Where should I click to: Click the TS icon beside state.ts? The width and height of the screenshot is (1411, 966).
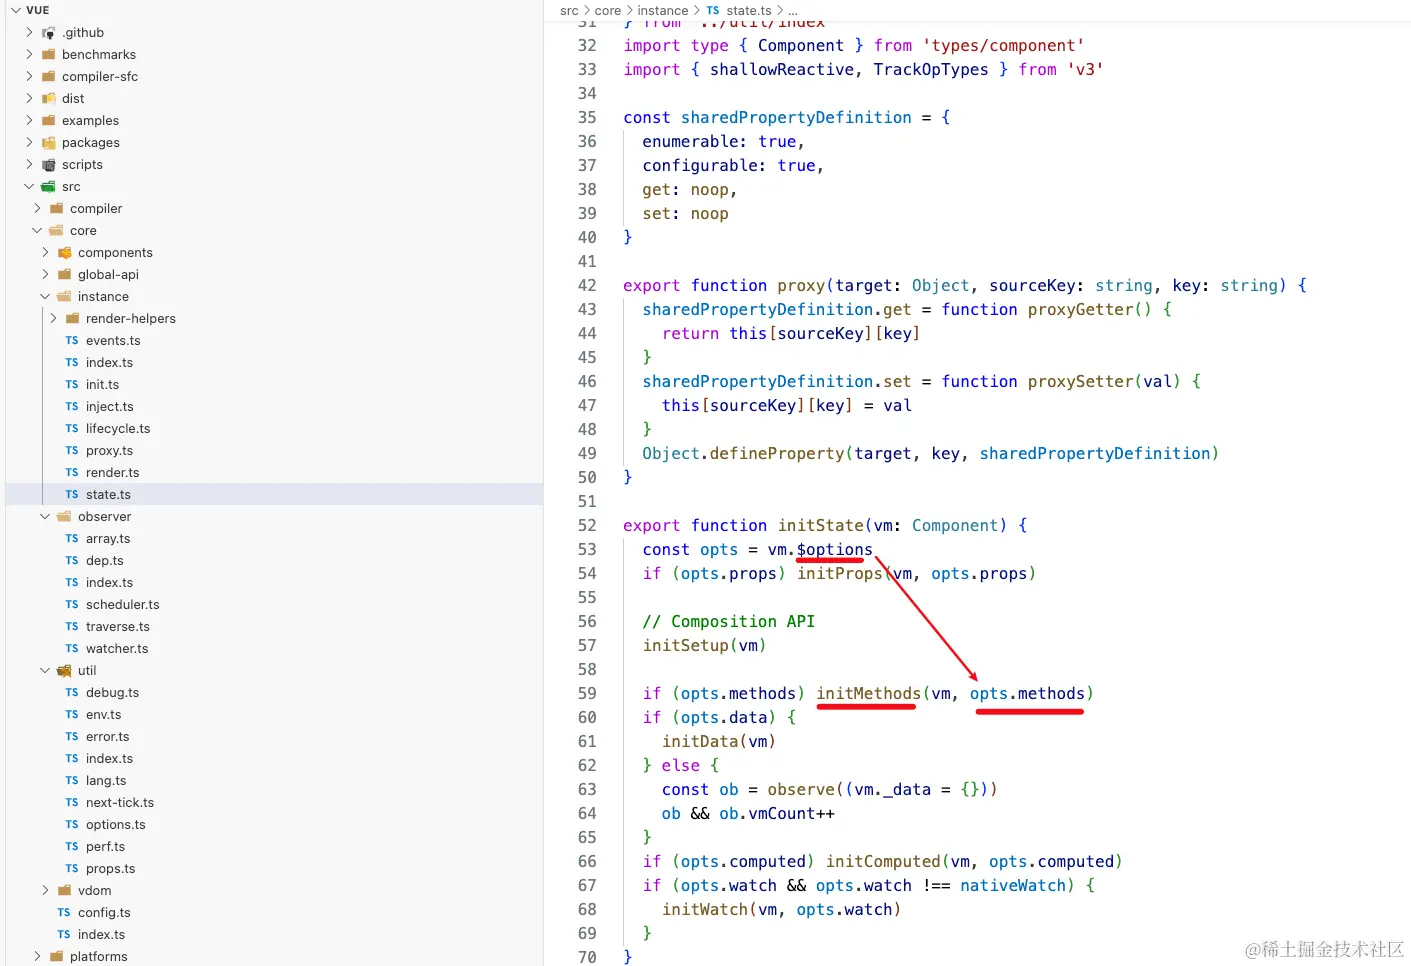point(72,495)
